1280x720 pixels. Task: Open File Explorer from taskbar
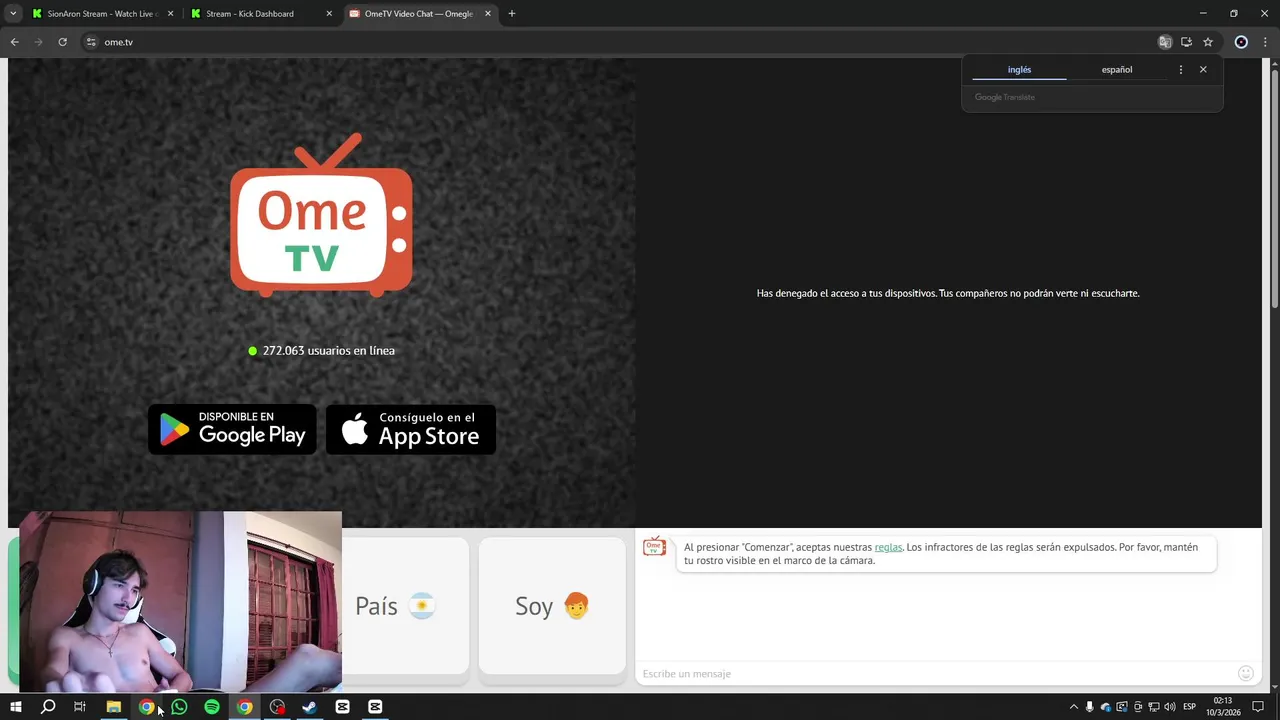114,707
